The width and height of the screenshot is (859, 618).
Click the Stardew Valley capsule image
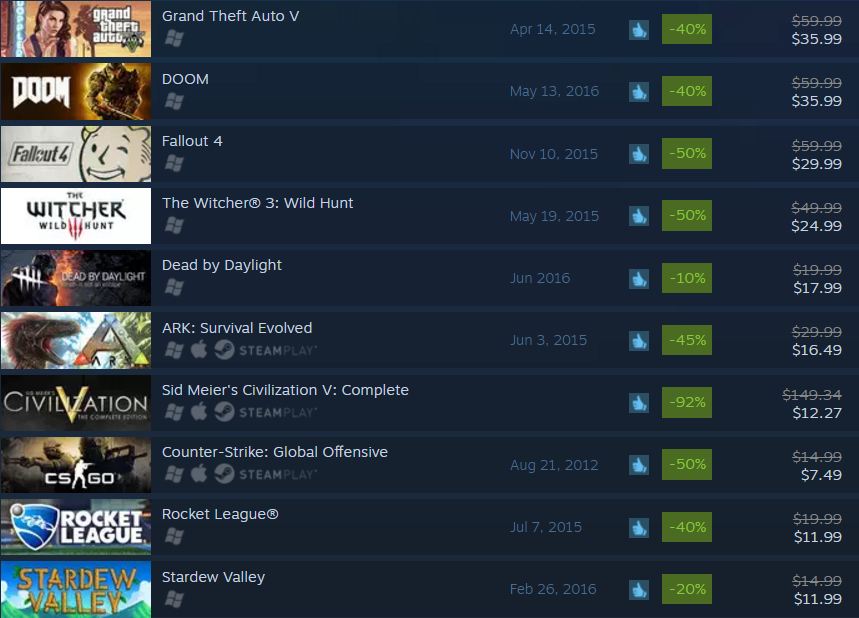tap(76, 589)
